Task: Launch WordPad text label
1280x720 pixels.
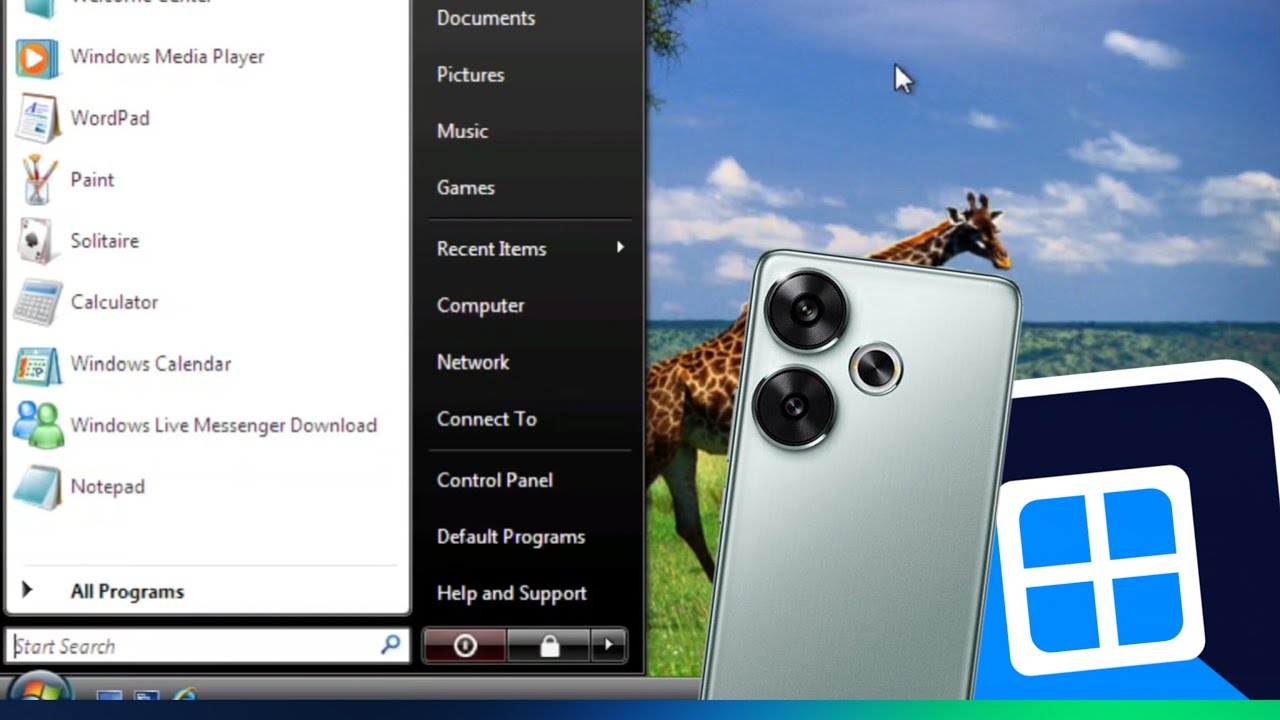Action: coord(110,118)
